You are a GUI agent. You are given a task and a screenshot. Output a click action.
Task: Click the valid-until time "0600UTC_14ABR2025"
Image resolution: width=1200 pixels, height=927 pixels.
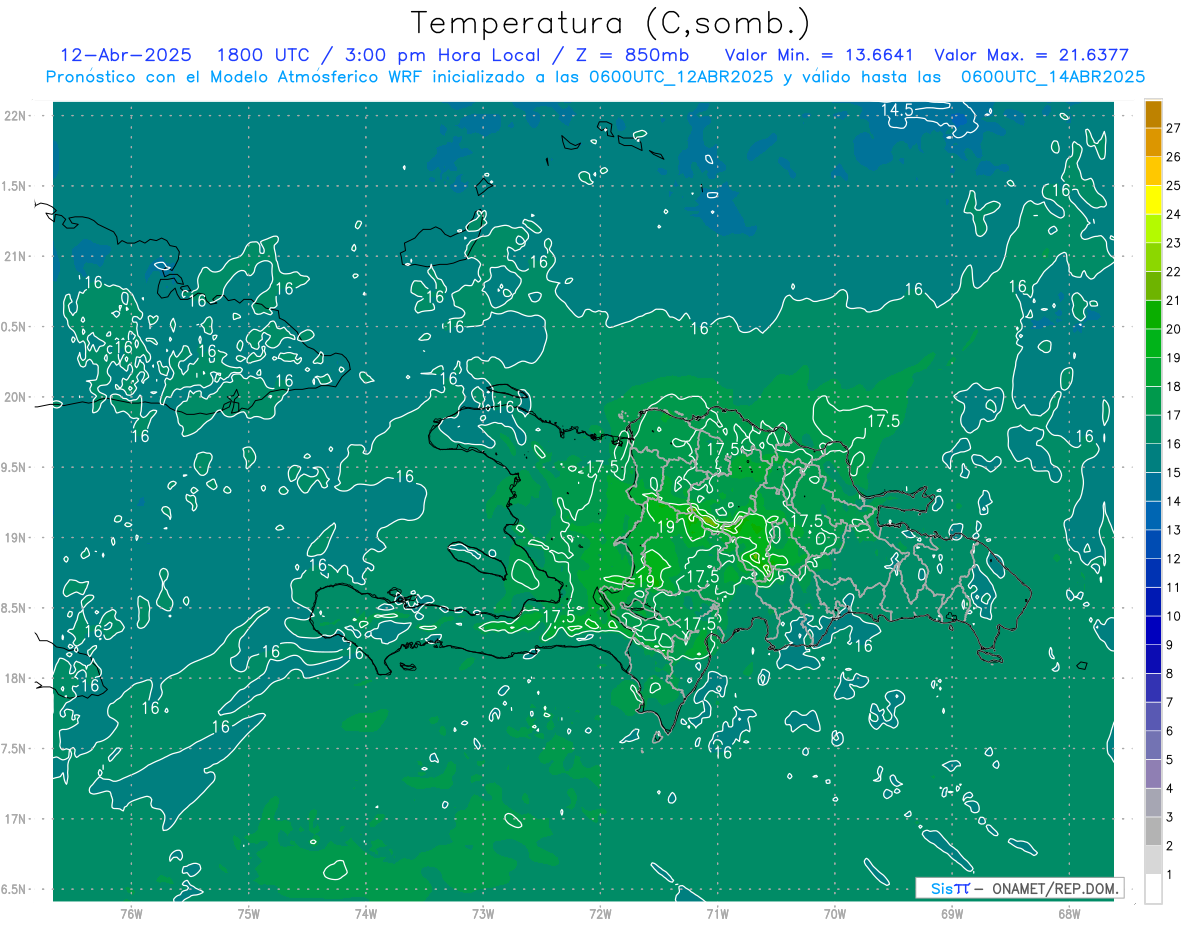point(1052,77)
